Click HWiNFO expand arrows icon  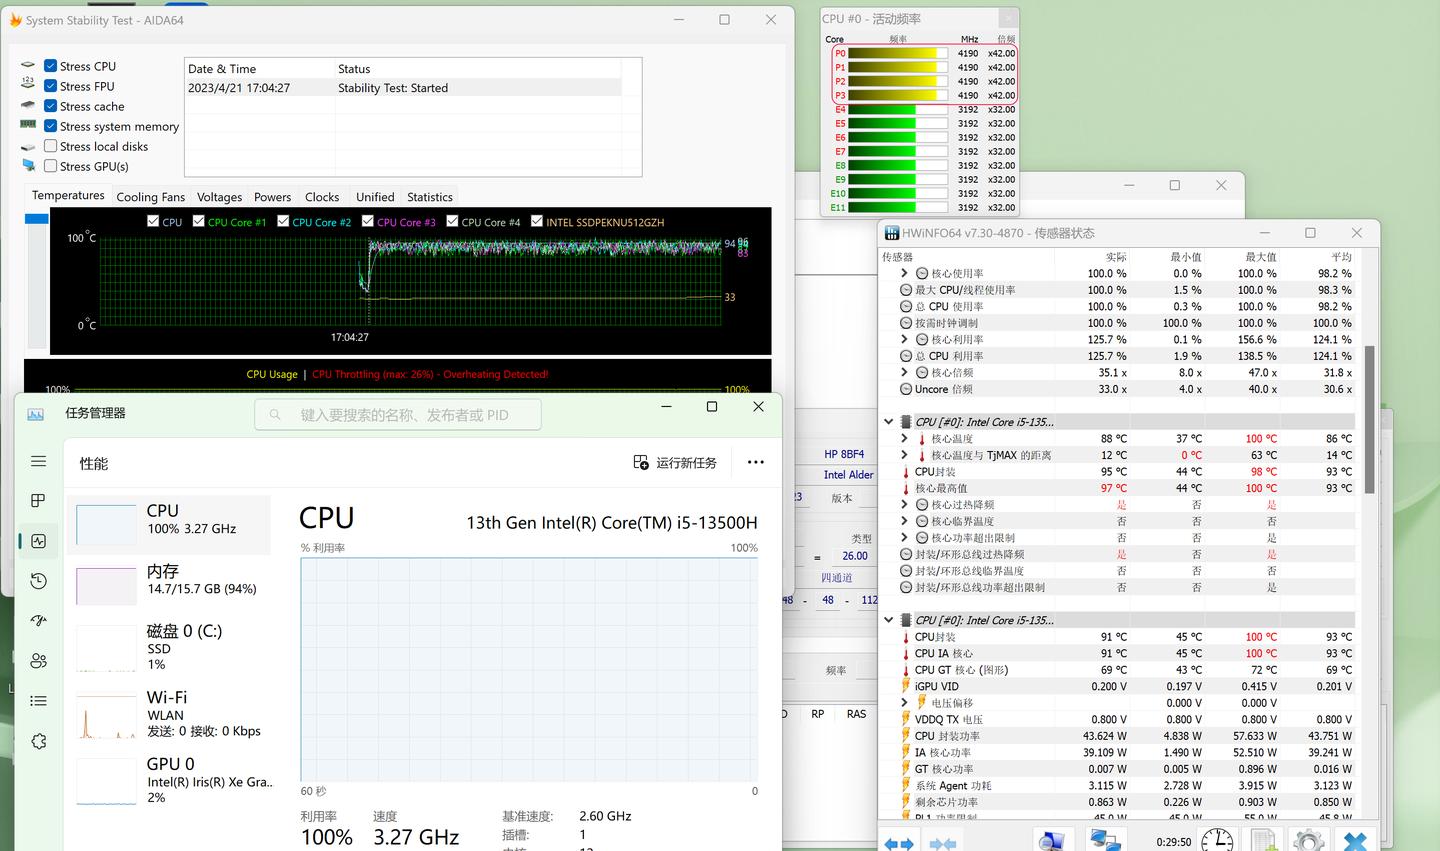pyautogui.click(x=898, y=843)
